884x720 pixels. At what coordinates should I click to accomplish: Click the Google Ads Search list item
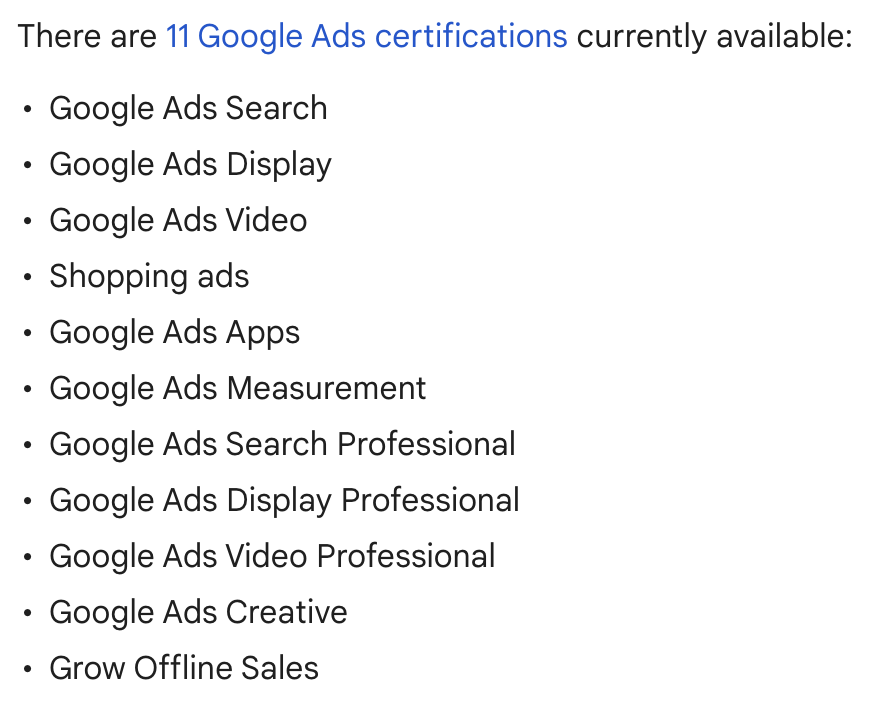188,108
